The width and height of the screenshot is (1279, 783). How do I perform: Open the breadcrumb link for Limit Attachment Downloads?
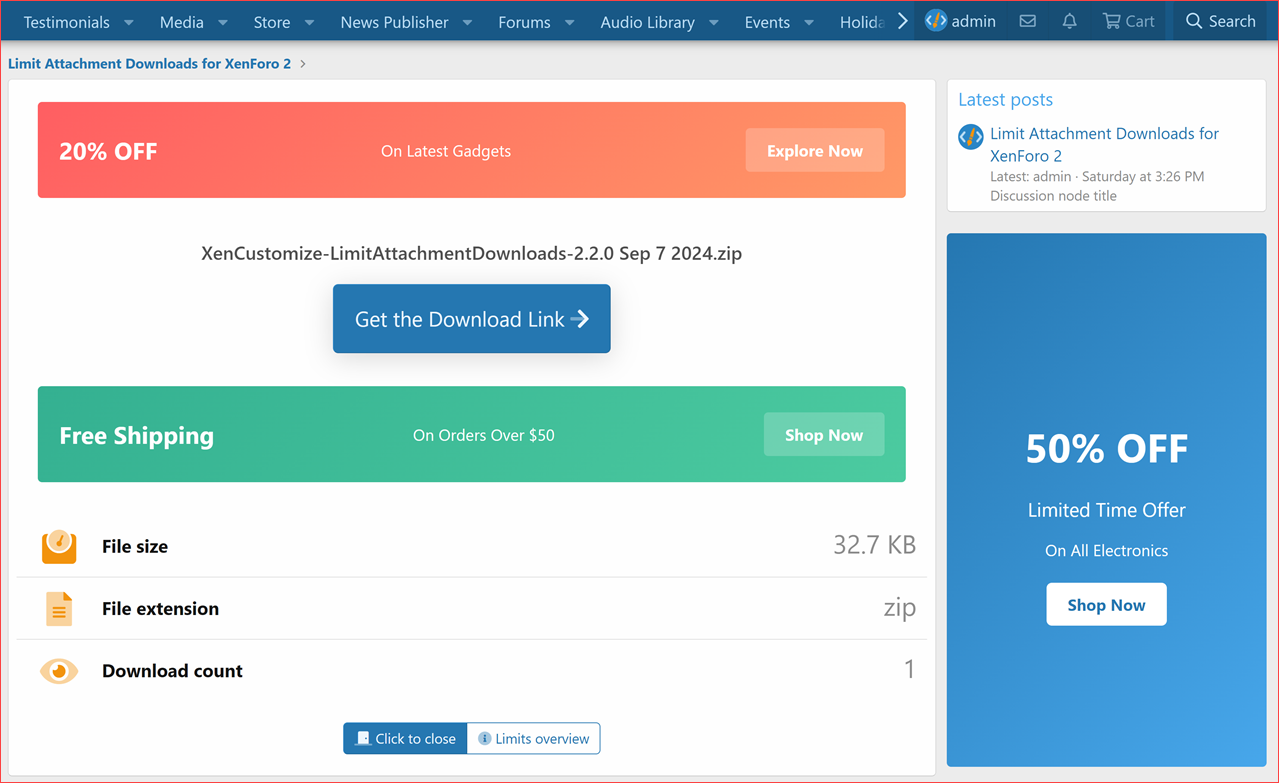[150, 64]
